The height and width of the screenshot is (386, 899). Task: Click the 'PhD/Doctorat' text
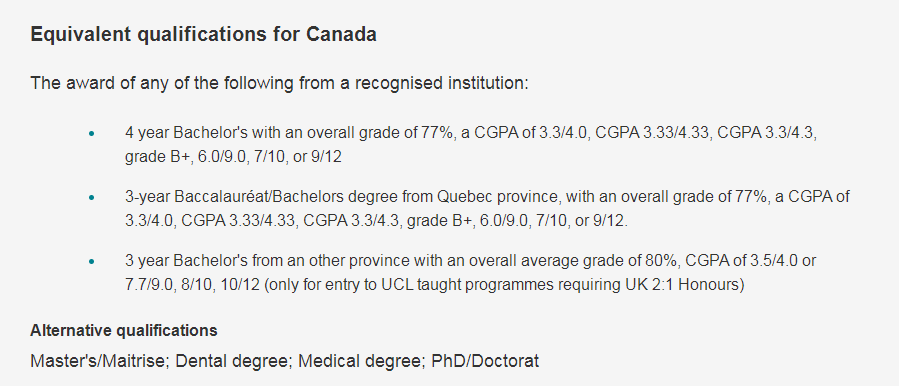486,361
